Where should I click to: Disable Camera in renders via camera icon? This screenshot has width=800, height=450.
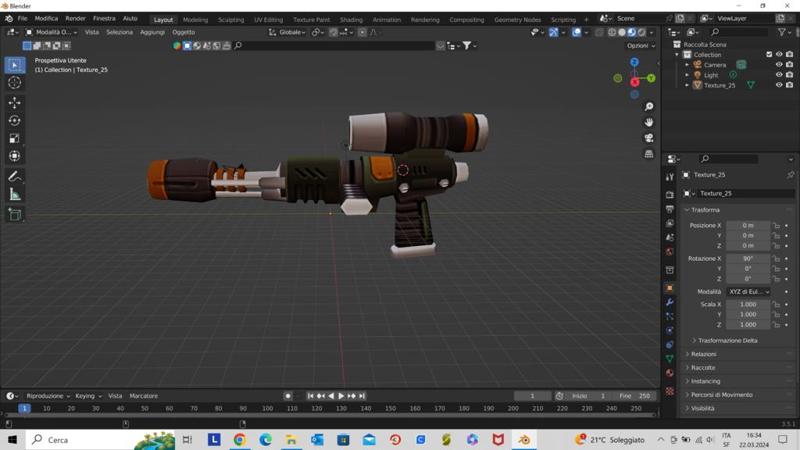790,65
